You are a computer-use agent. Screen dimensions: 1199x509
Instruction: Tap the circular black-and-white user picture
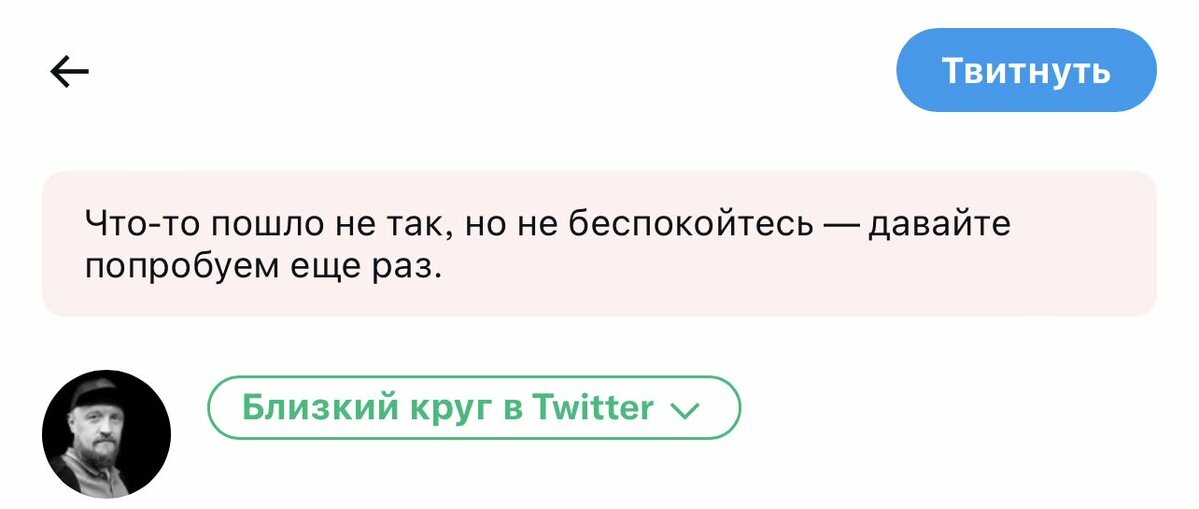106,434
